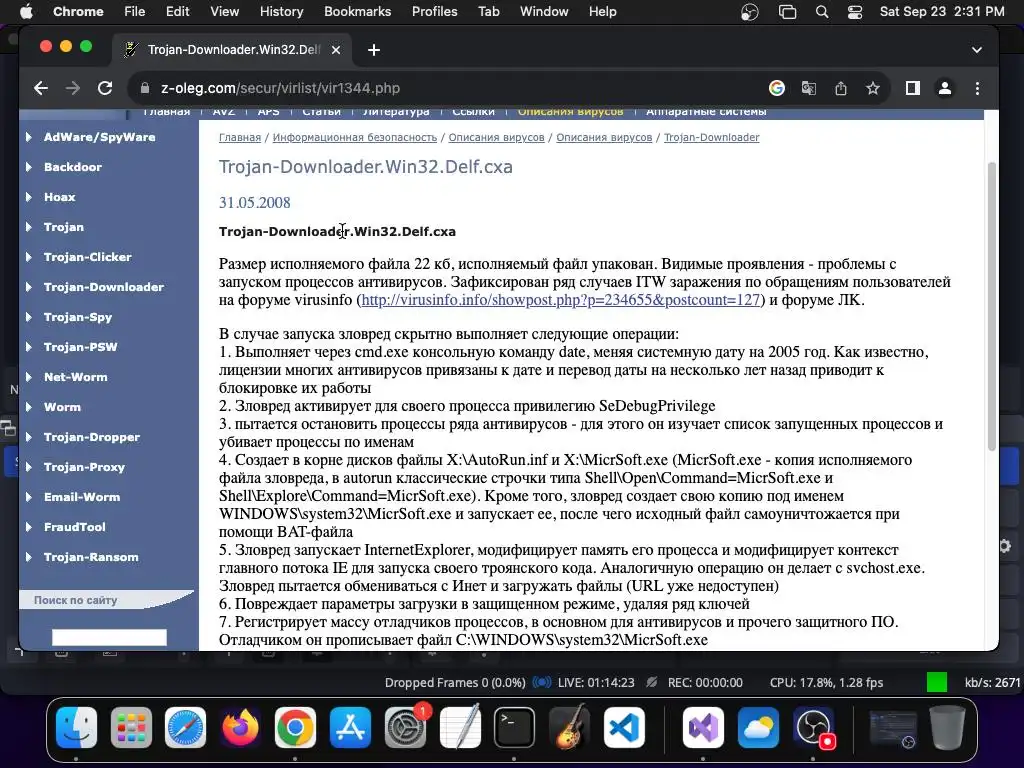Image resolution: width=1024 pixels, height=768 pixels.
Task: Click the page vertical scrollbar thumb
Action: click(991, 306)
